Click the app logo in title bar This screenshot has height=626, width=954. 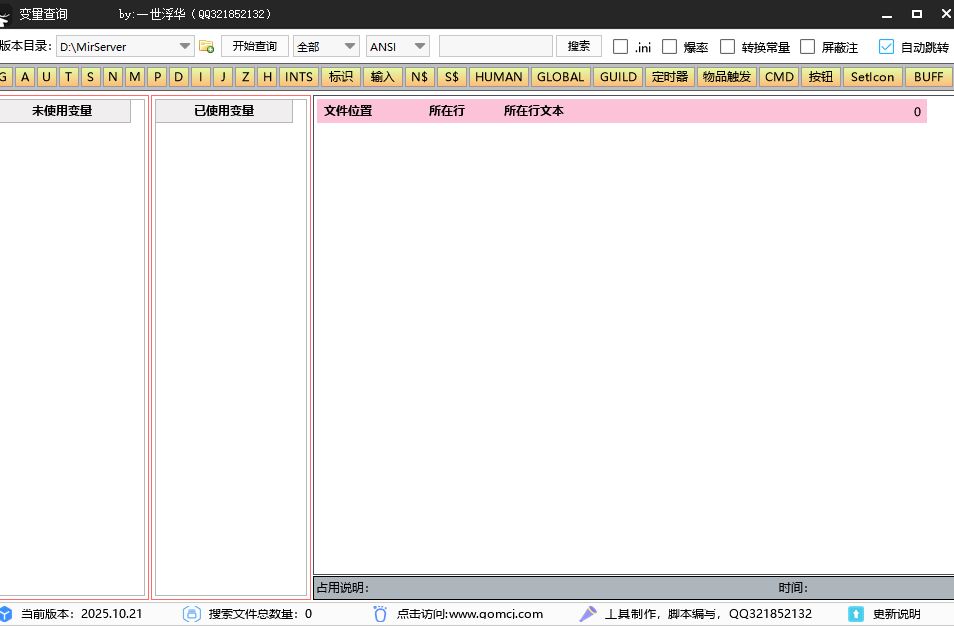click(x=5, y=14)
